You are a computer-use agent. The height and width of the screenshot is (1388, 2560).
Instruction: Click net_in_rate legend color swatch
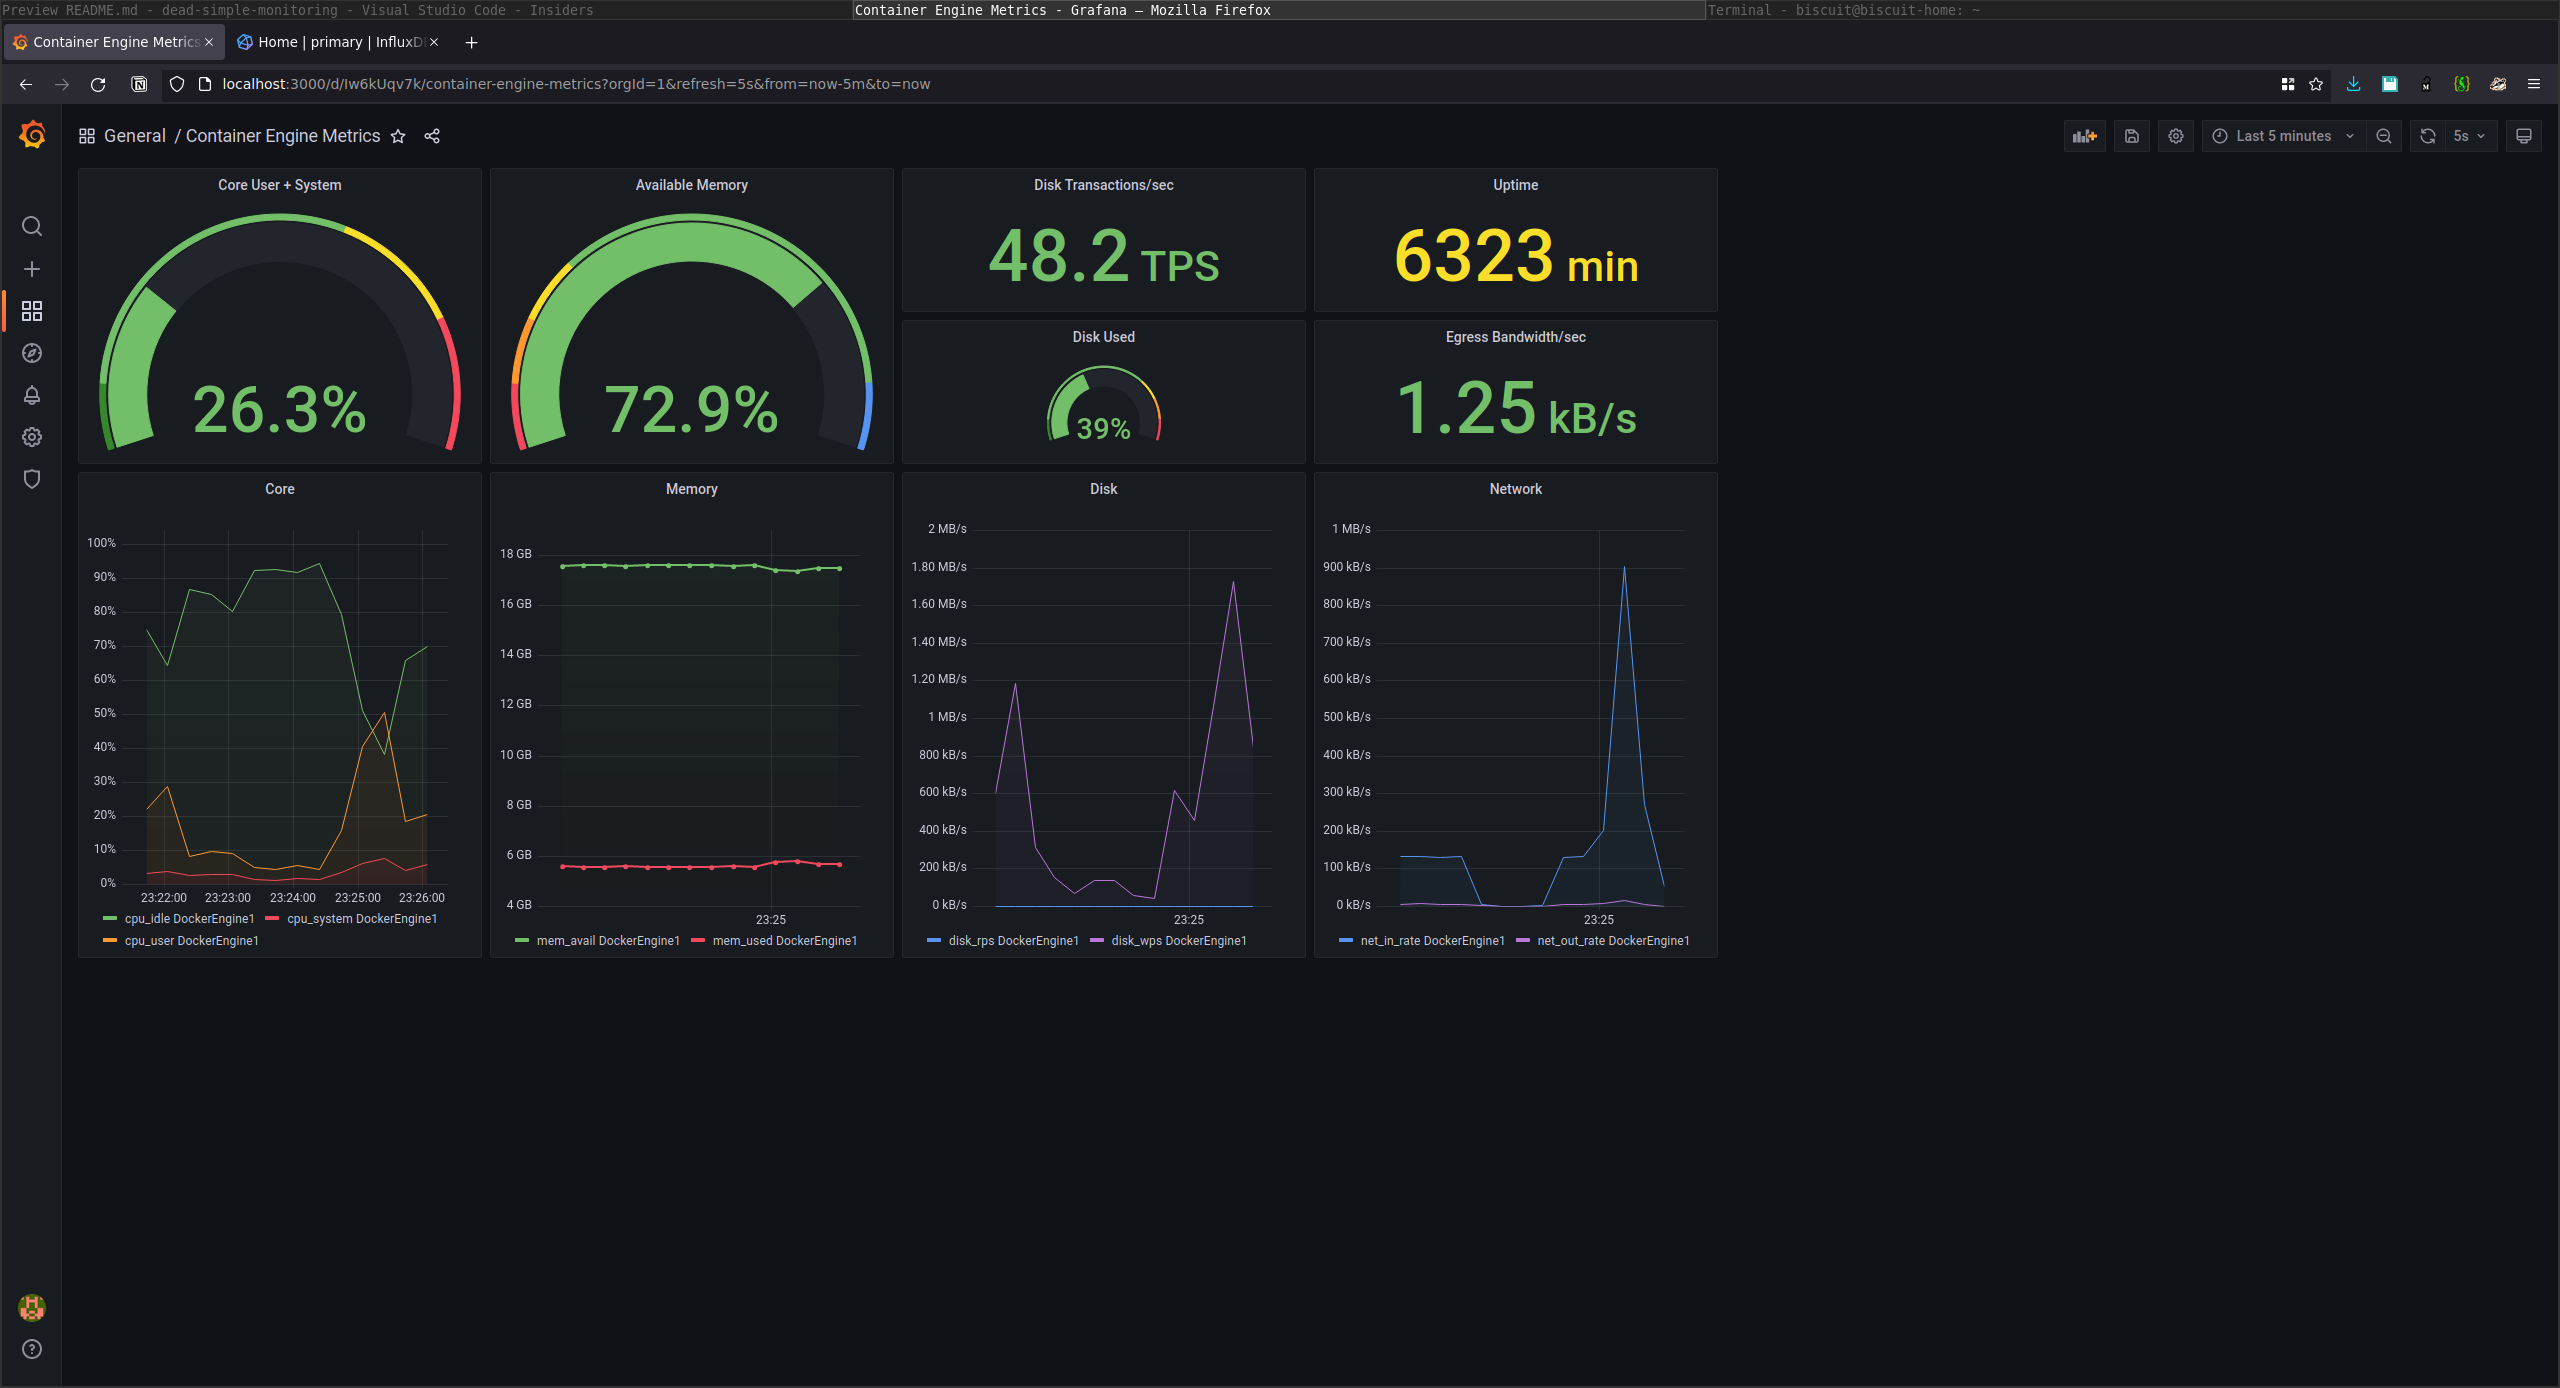click(x=1346, y=941)
